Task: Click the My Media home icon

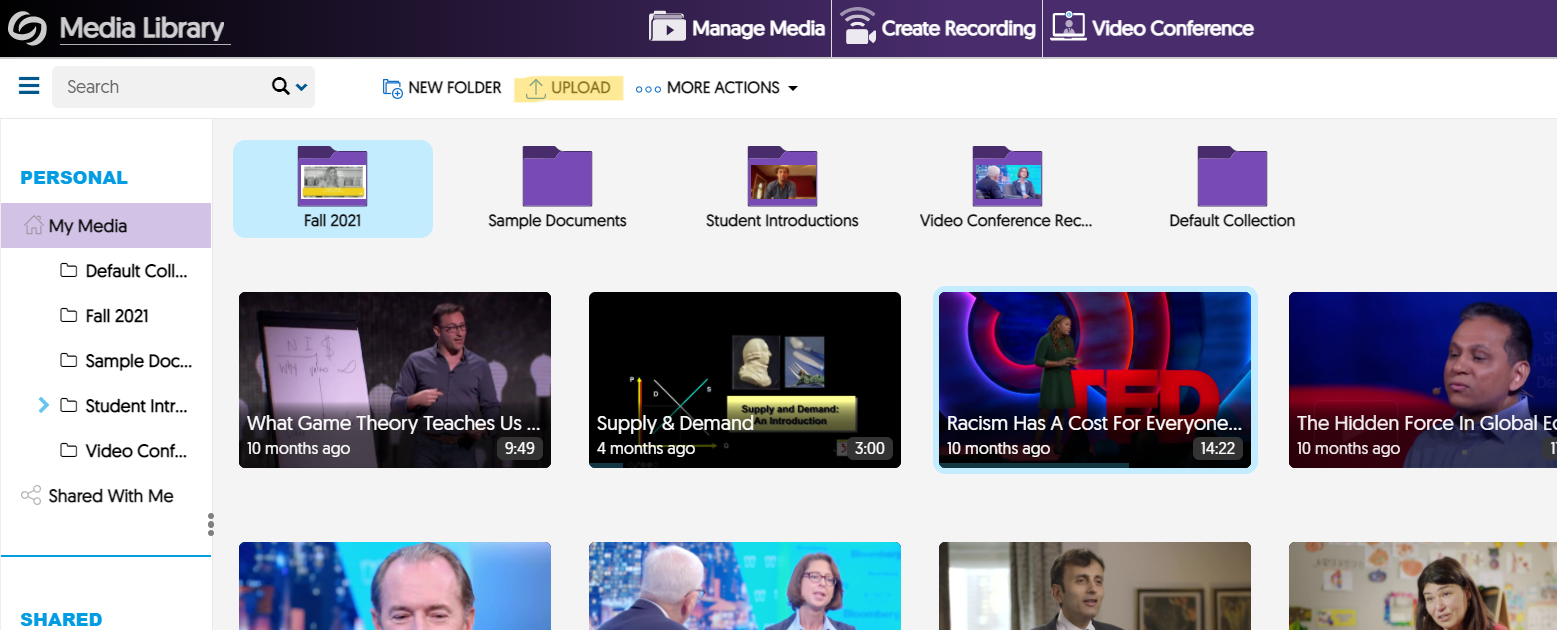Action: coord(33,226)
